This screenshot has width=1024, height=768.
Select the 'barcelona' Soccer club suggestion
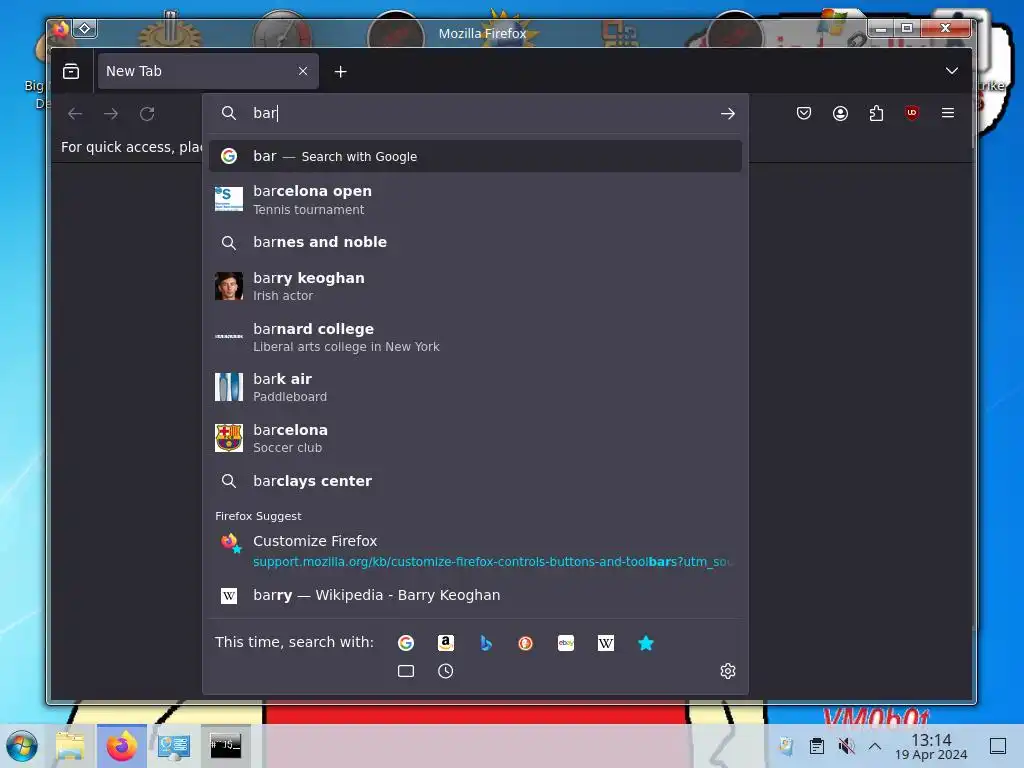(475, 438)
